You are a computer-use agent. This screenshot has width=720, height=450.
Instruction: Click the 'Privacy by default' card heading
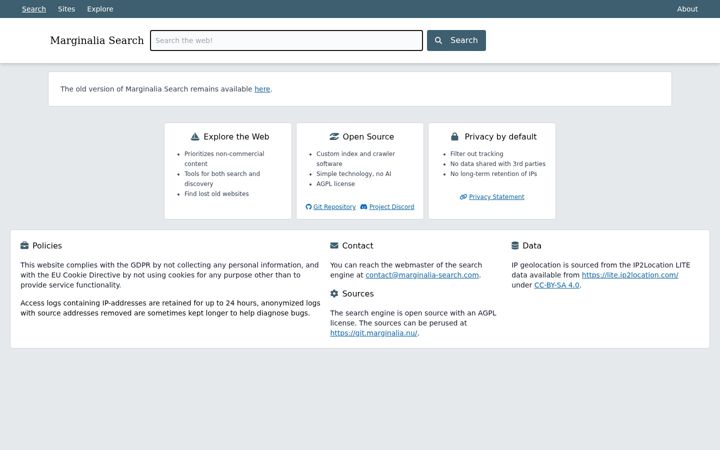(501, 137)
